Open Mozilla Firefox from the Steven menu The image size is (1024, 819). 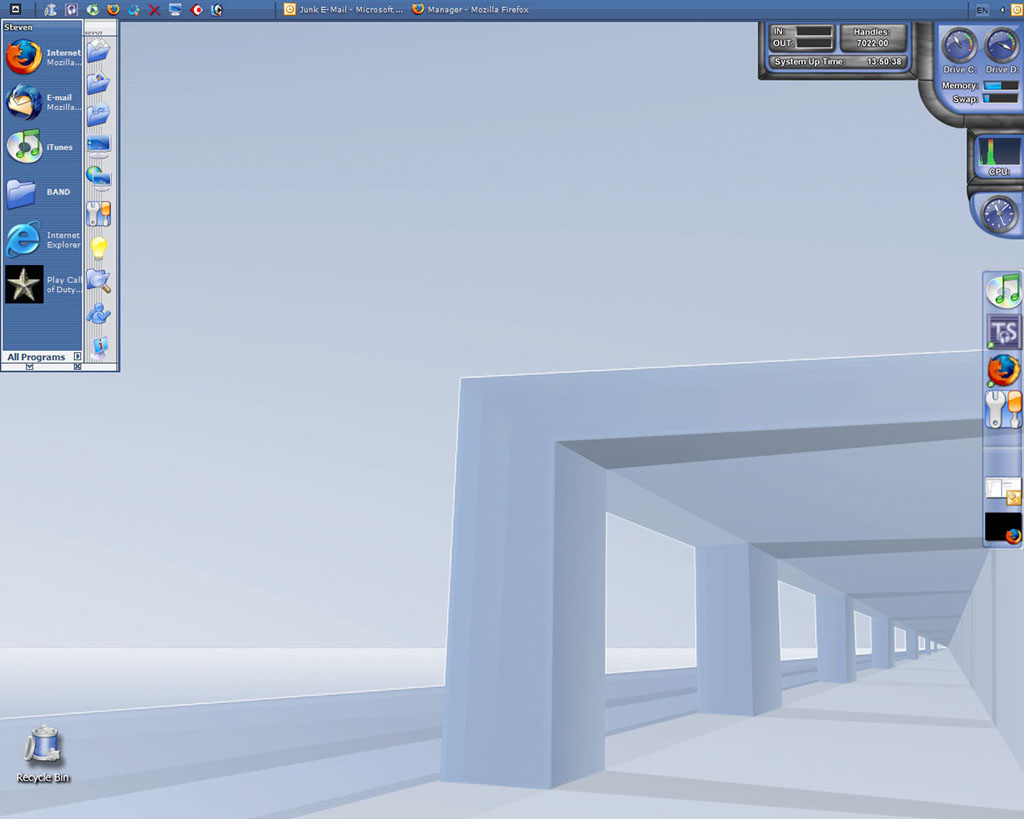[x=43, y=57]
